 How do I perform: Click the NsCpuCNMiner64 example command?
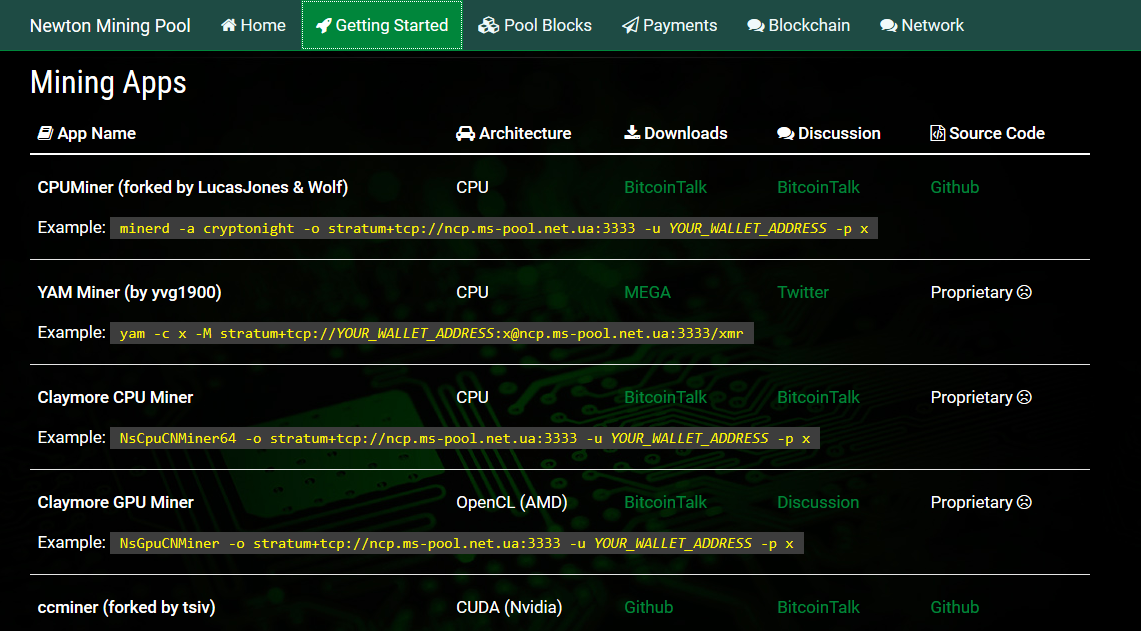[465, 438]
